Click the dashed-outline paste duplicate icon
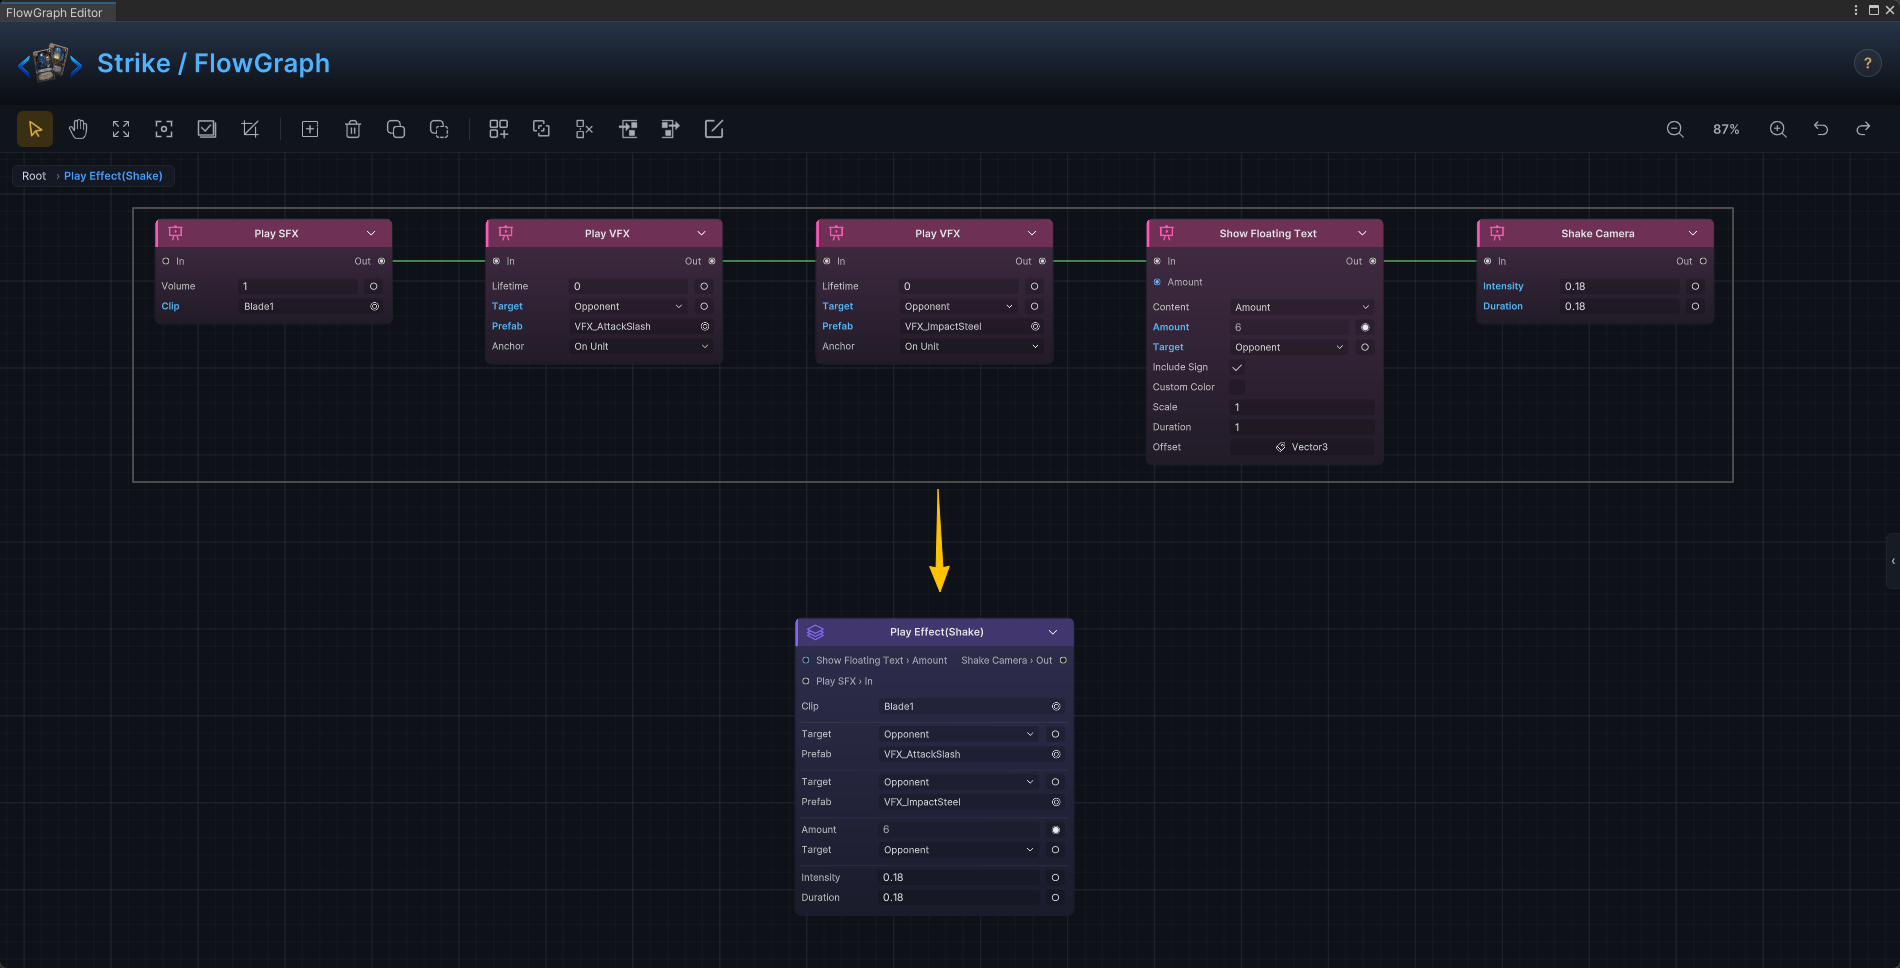 click(439, 129)
